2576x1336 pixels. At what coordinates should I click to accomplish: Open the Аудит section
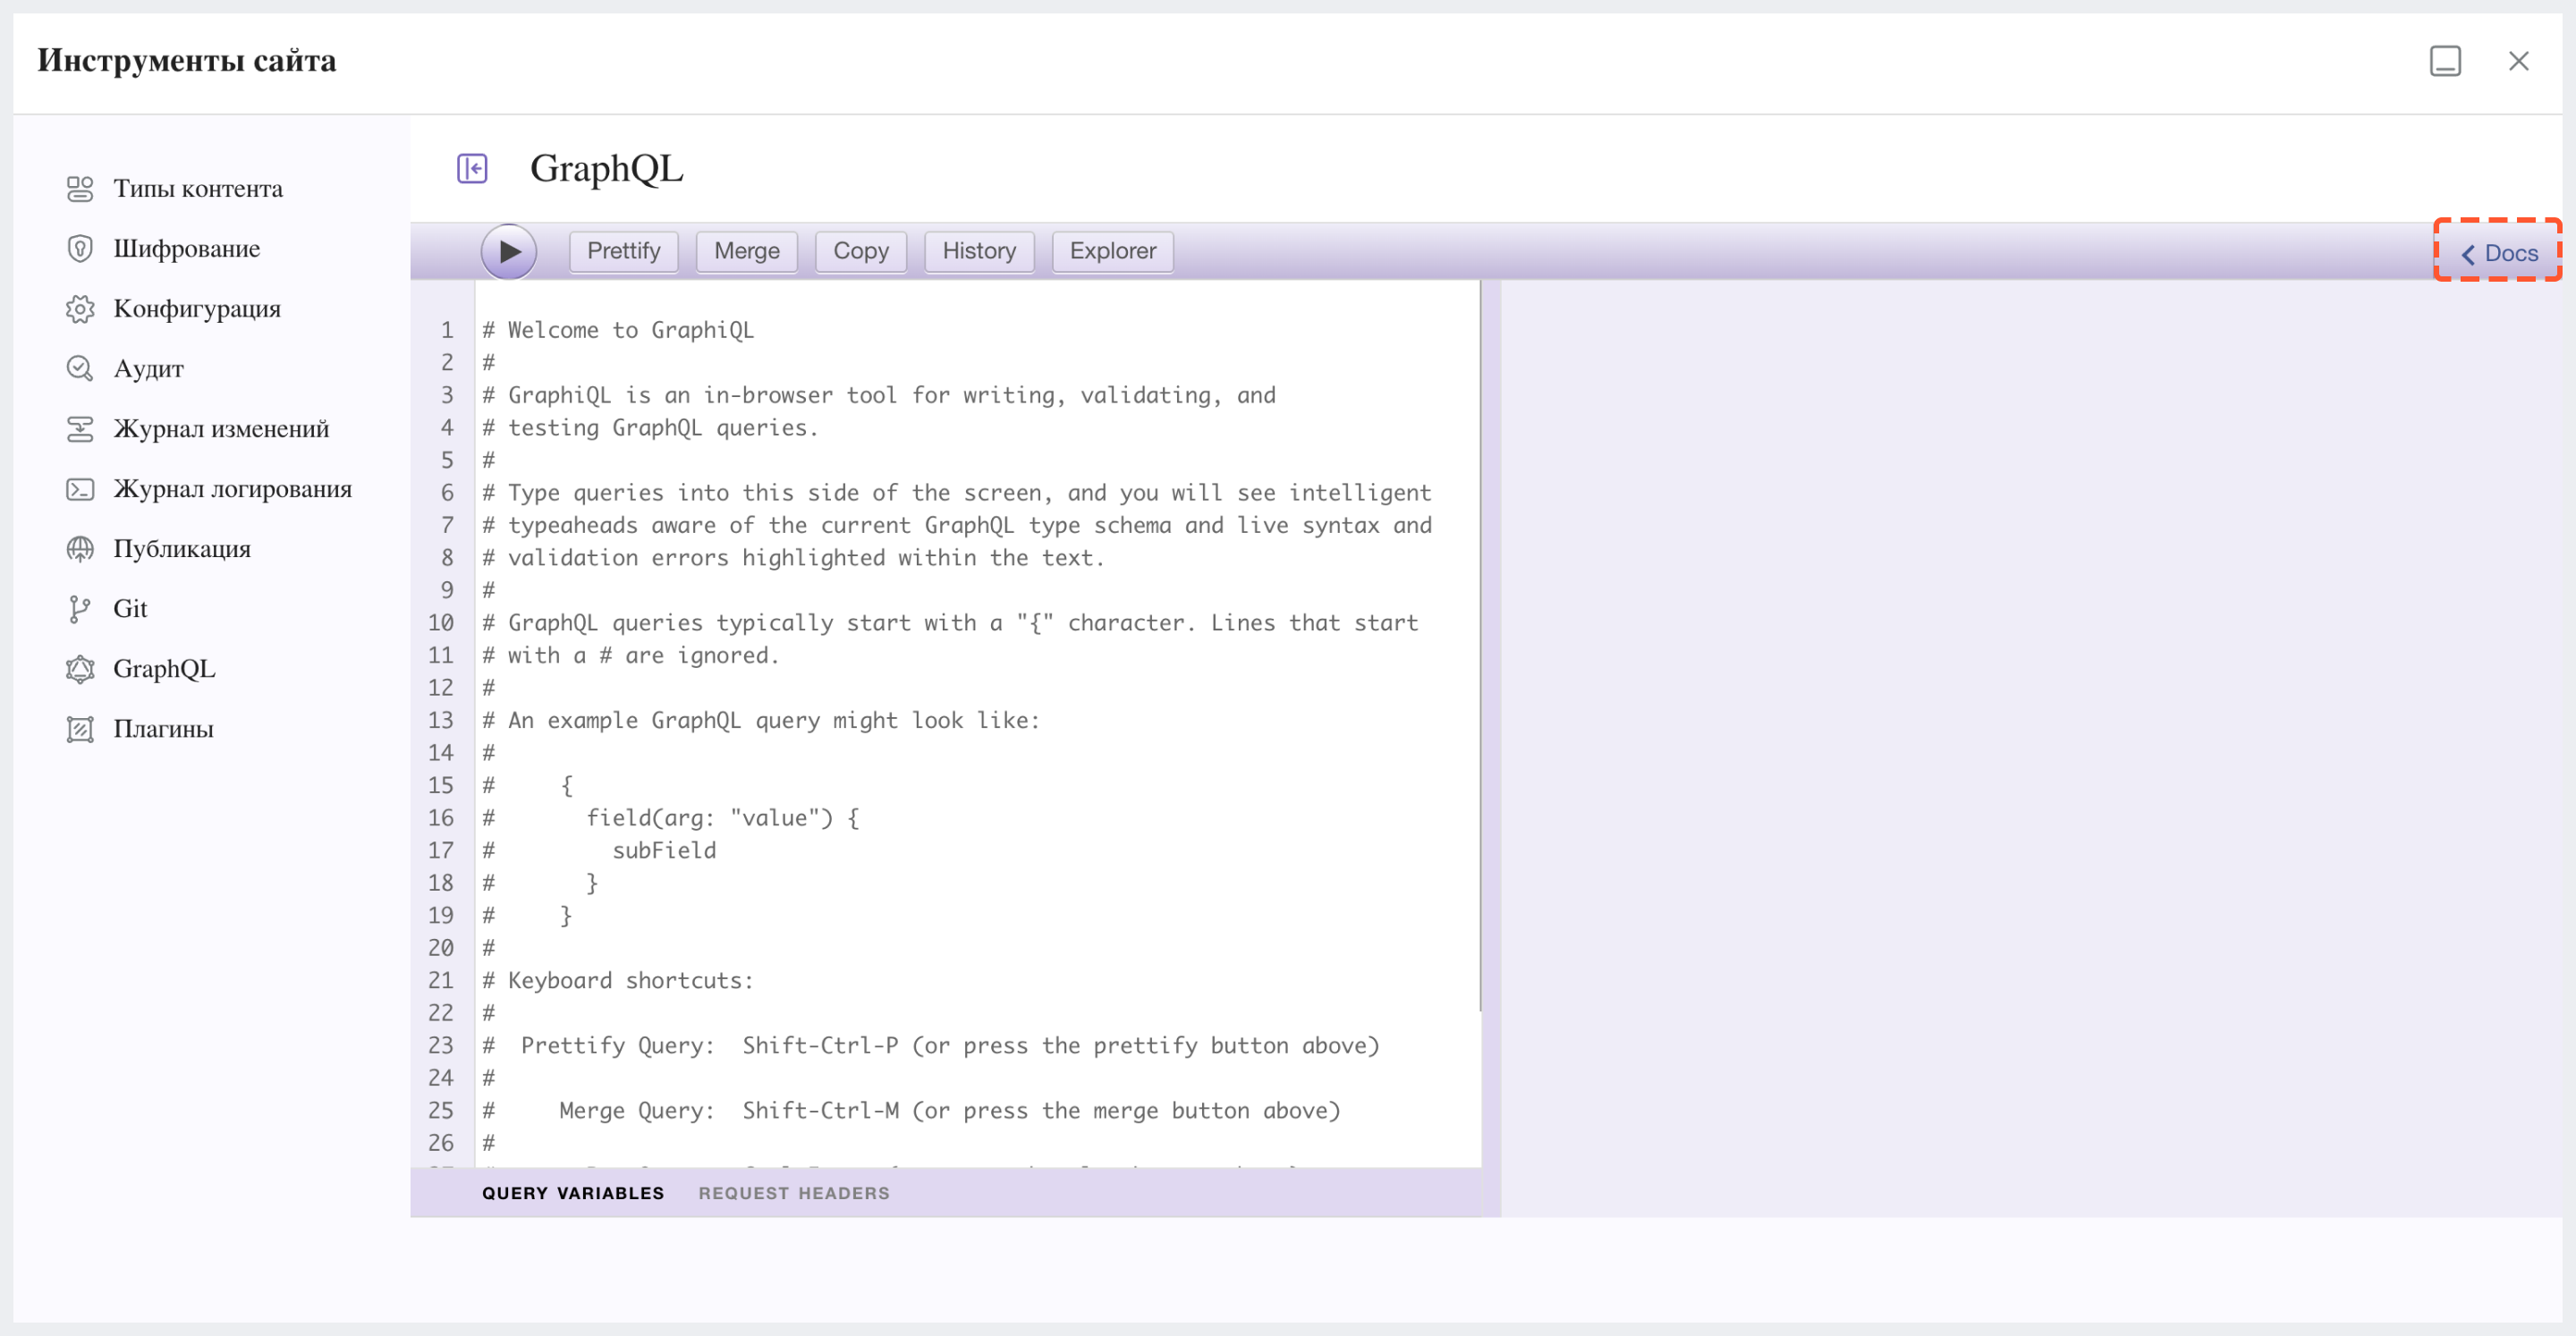[149, 368]
